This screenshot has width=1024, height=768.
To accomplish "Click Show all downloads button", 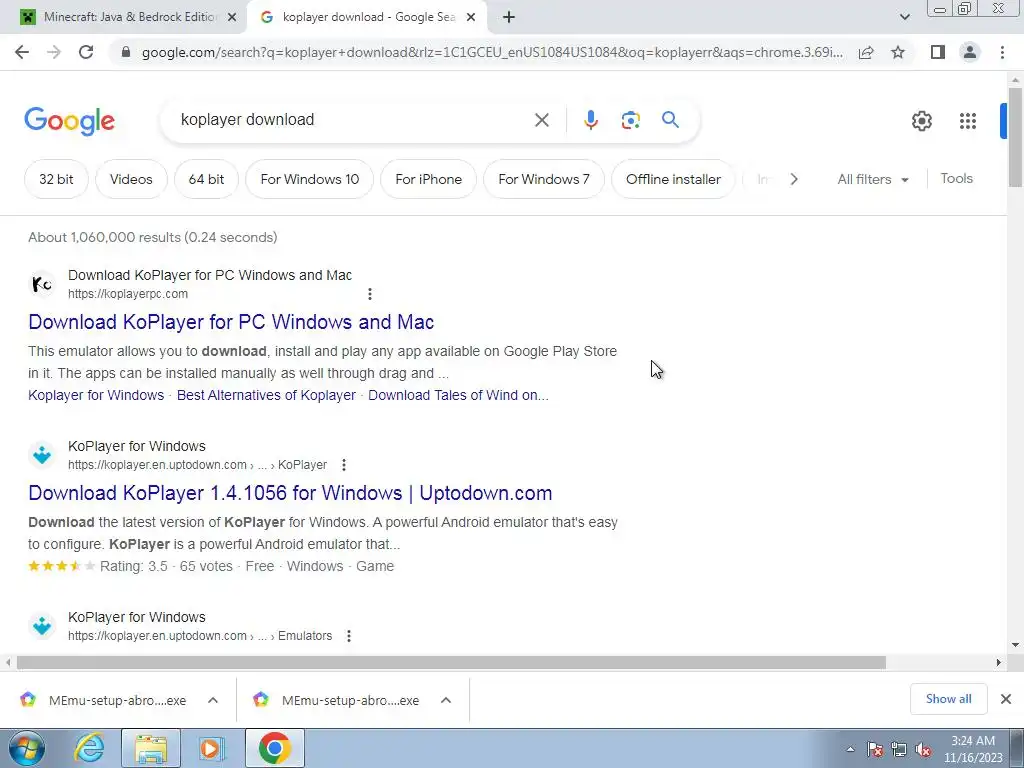I will tap(948, 699).
